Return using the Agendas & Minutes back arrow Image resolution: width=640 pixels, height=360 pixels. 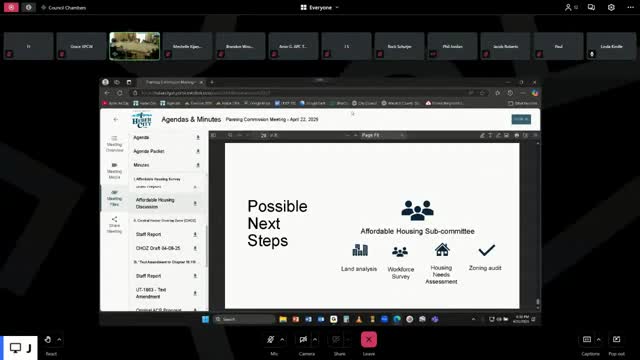[116, 120]
